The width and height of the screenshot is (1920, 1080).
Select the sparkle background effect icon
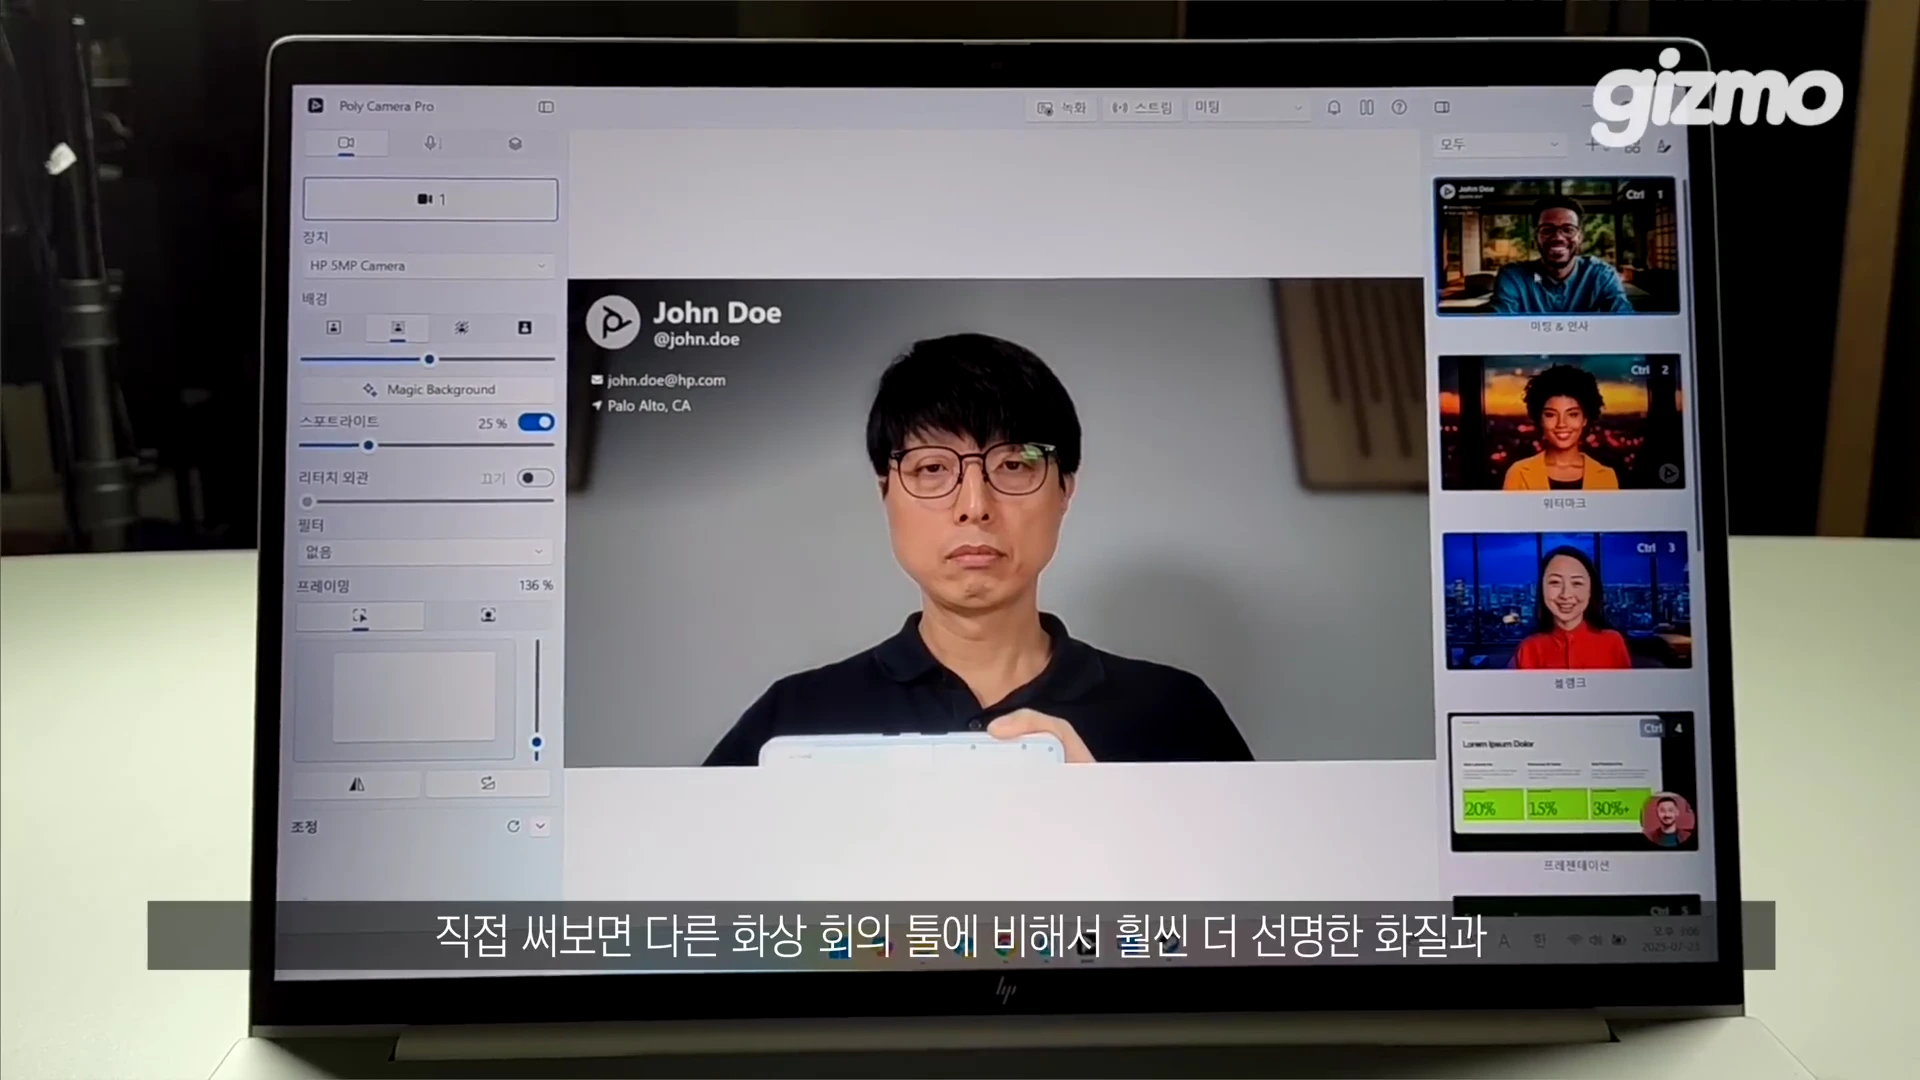(461, 328)
